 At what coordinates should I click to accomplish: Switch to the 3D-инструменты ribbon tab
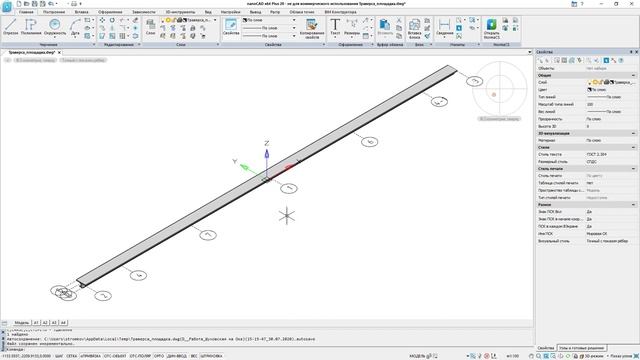point(180,12)
